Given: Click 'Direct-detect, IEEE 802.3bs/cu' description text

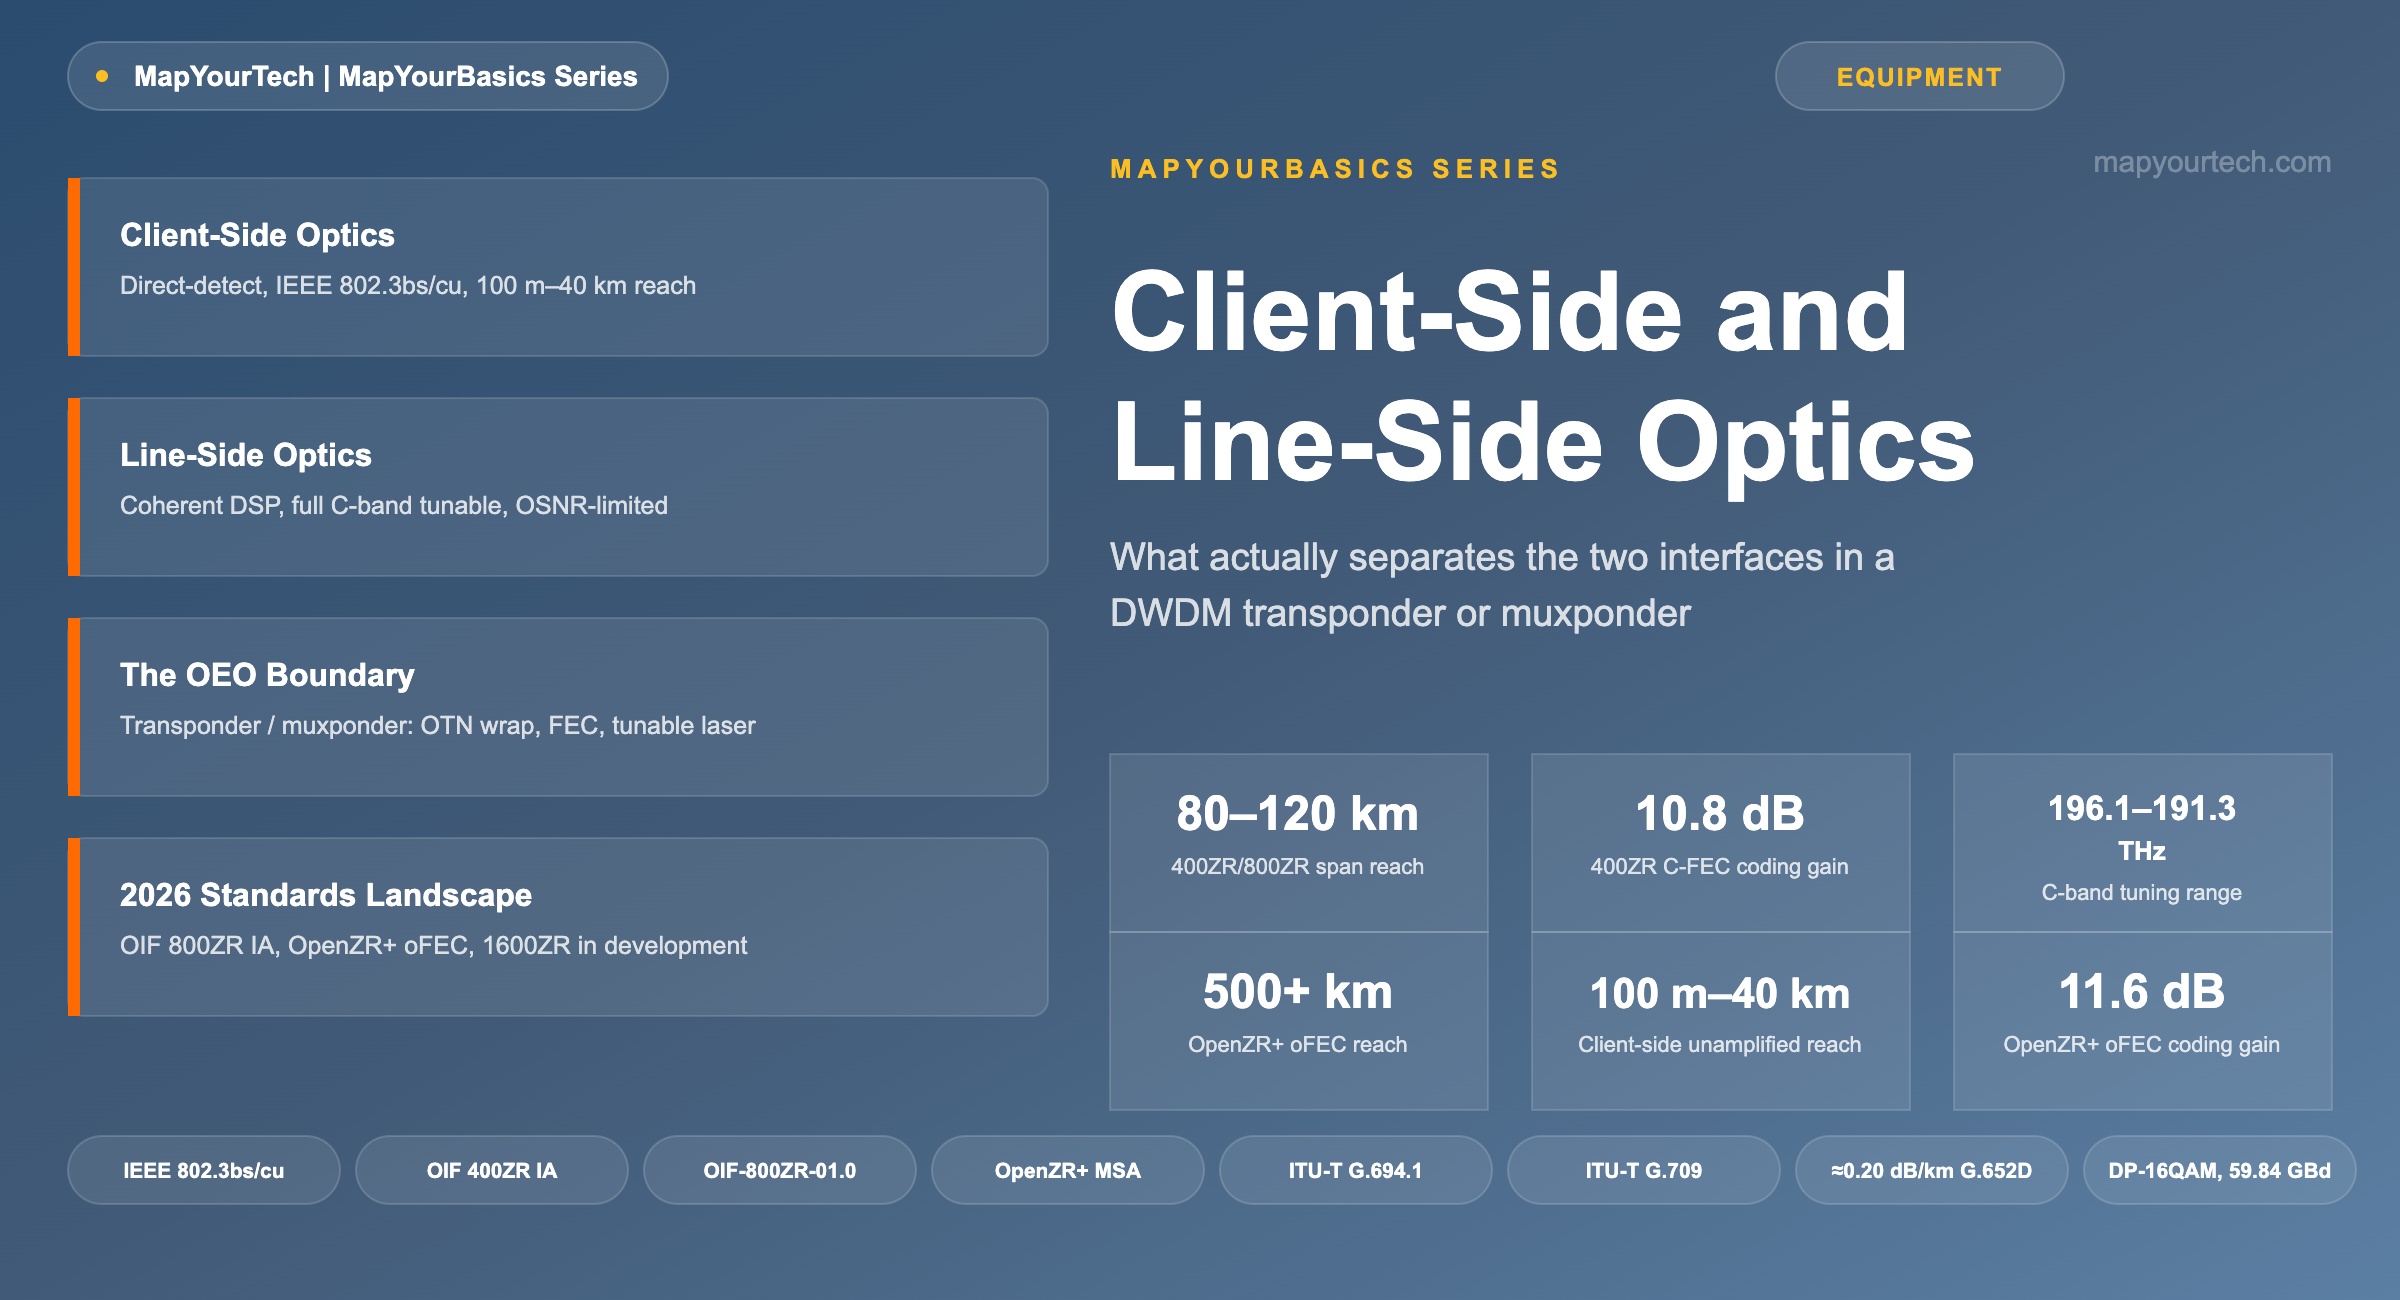Looking at the screenshot, I should [408, 286].
